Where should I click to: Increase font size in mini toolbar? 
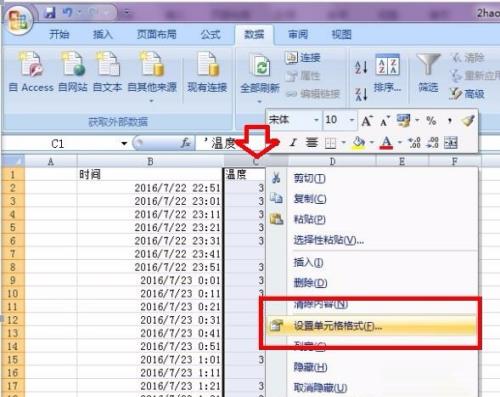367,121
